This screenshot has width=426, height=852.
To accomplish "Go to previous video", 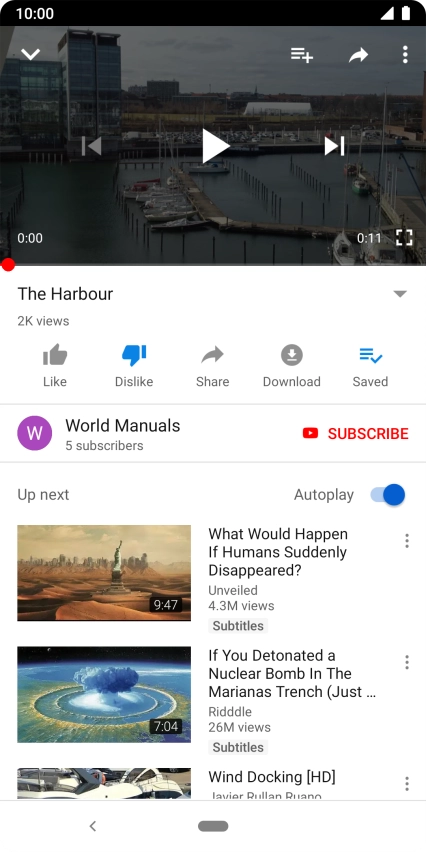I will pyautogui.click(x=91, y=146).
